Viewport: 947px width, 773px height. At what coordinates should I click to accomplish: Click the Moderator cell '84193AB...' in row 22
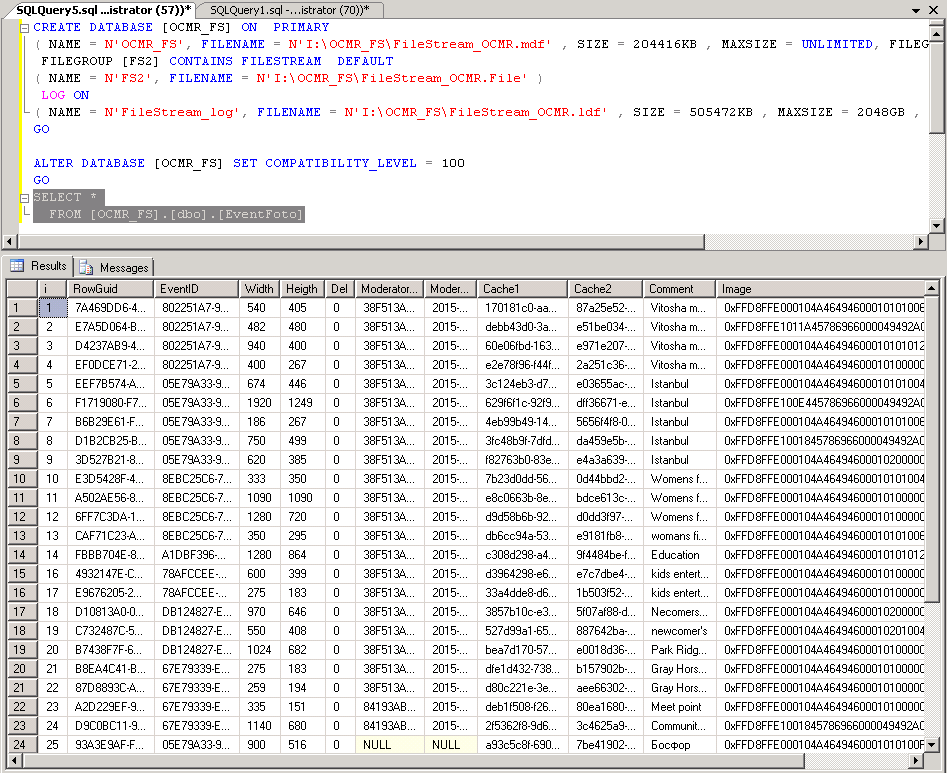(390, 707)
